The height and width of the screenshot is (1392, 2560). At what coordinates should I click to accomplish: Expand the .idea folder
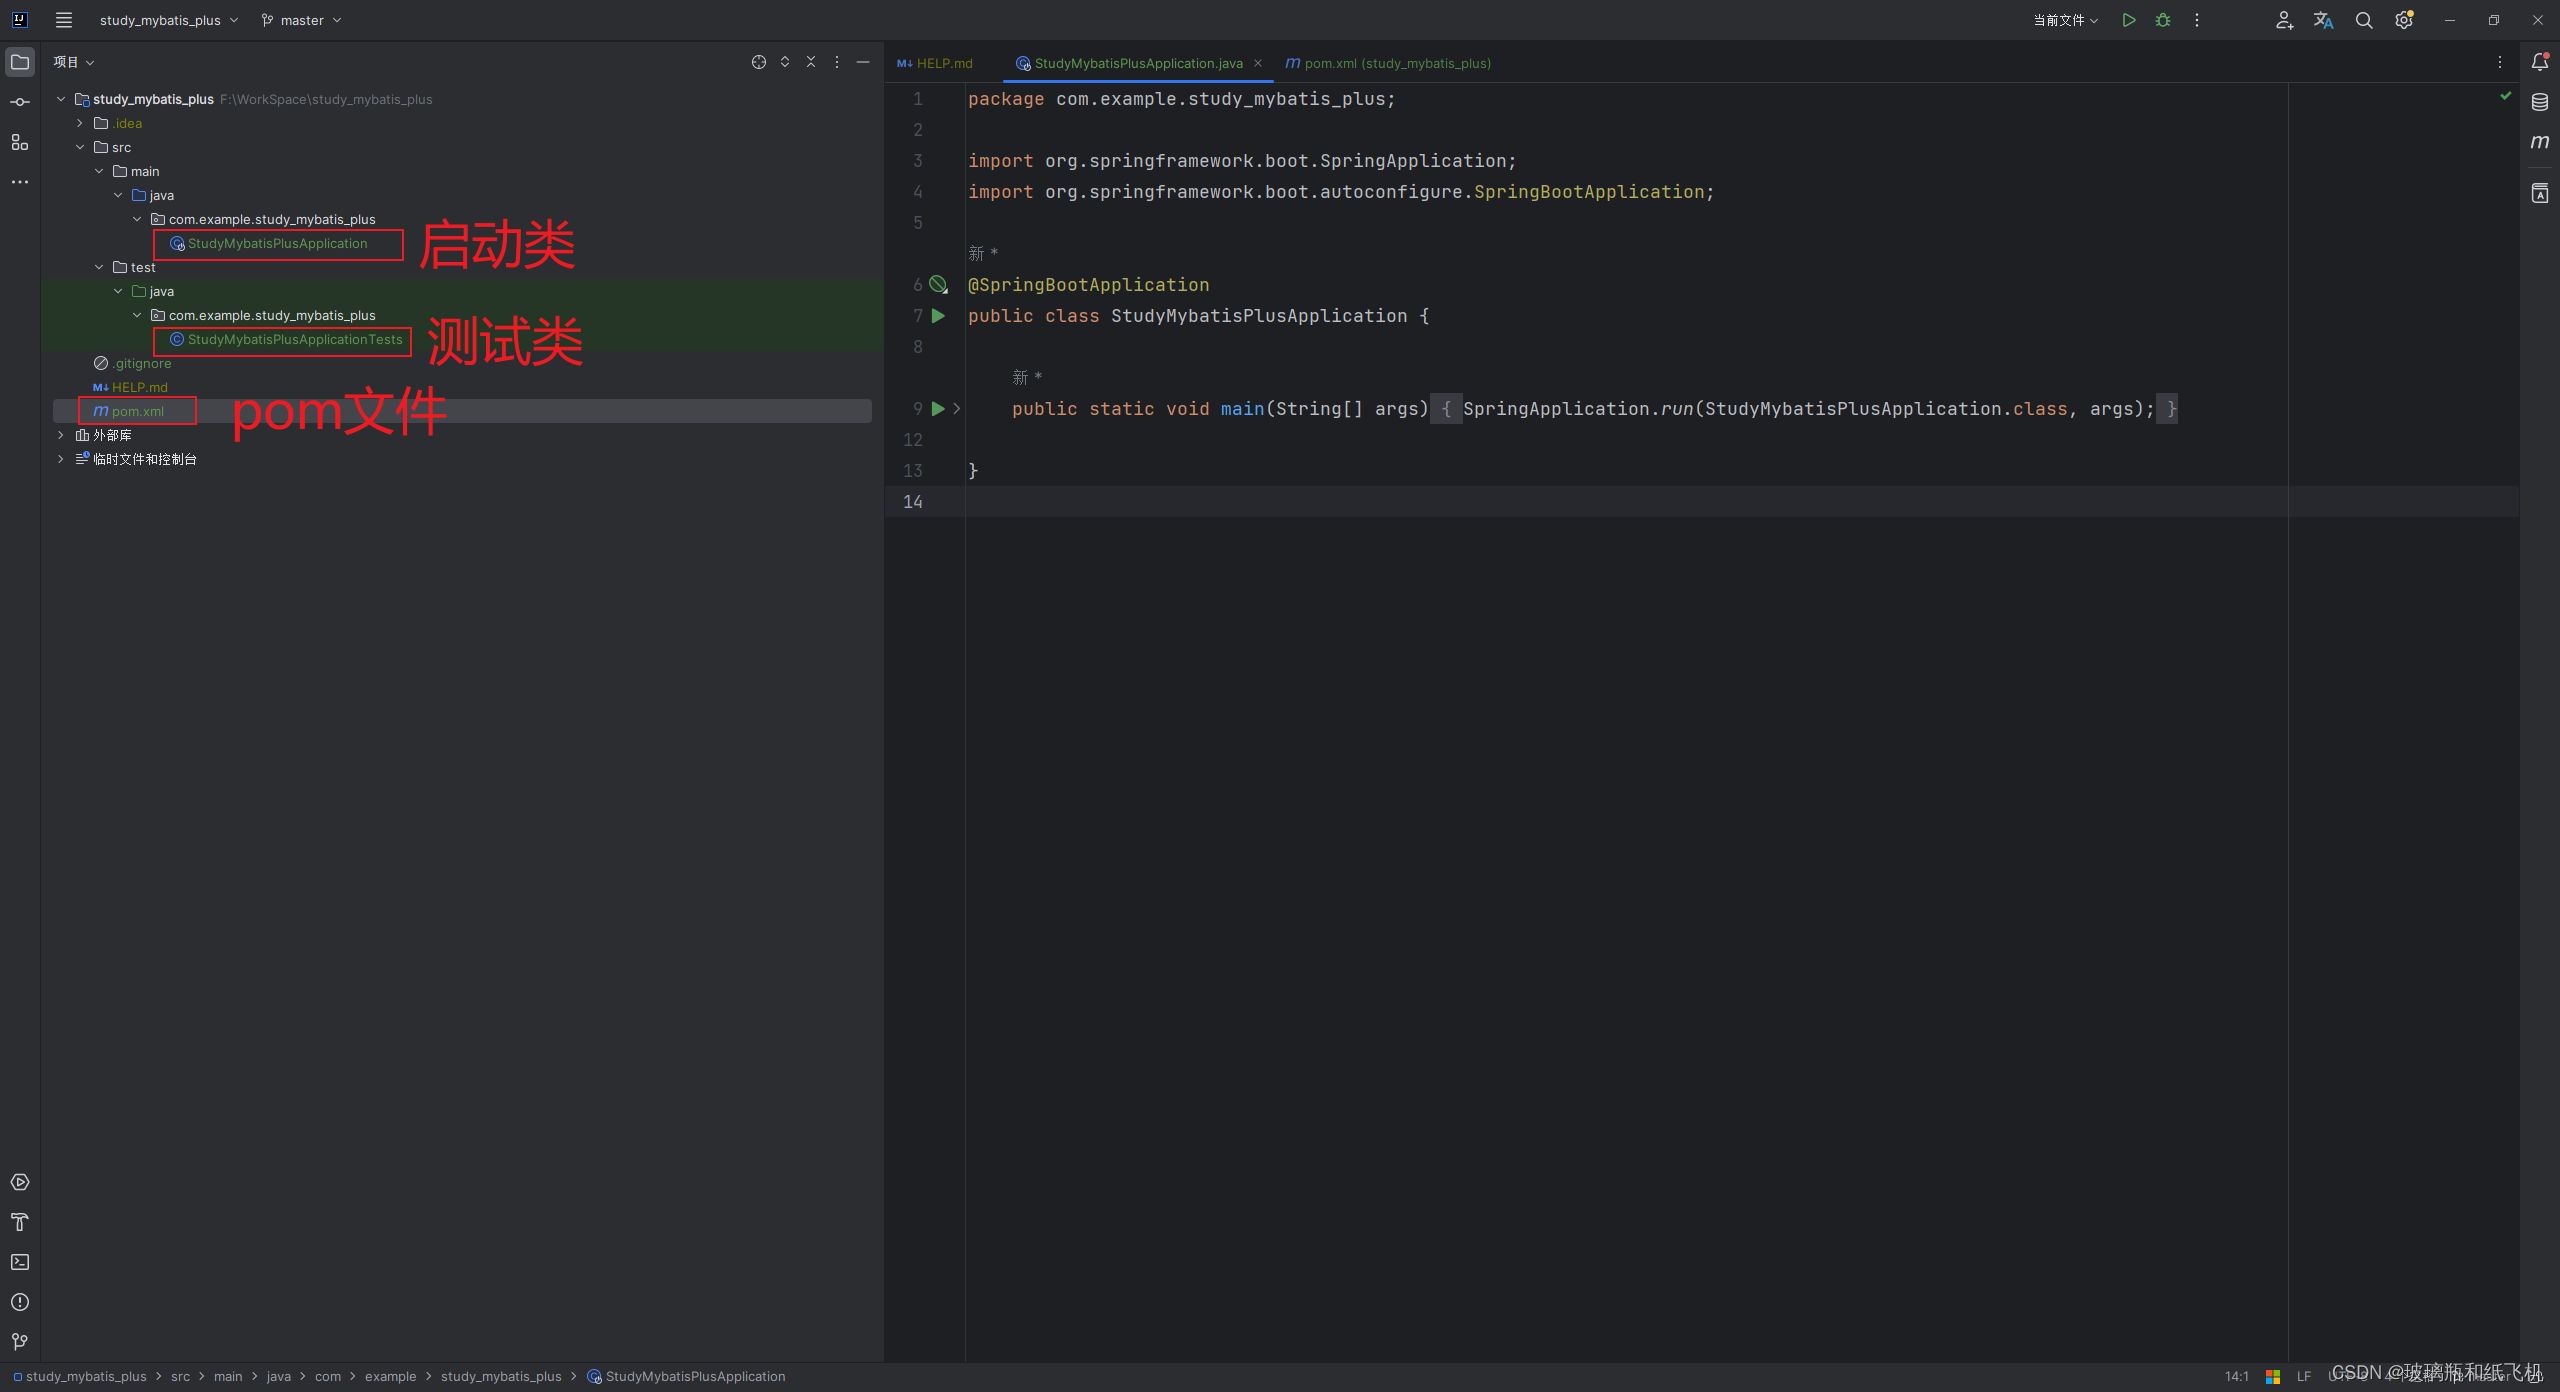click(x=80, y=123)
